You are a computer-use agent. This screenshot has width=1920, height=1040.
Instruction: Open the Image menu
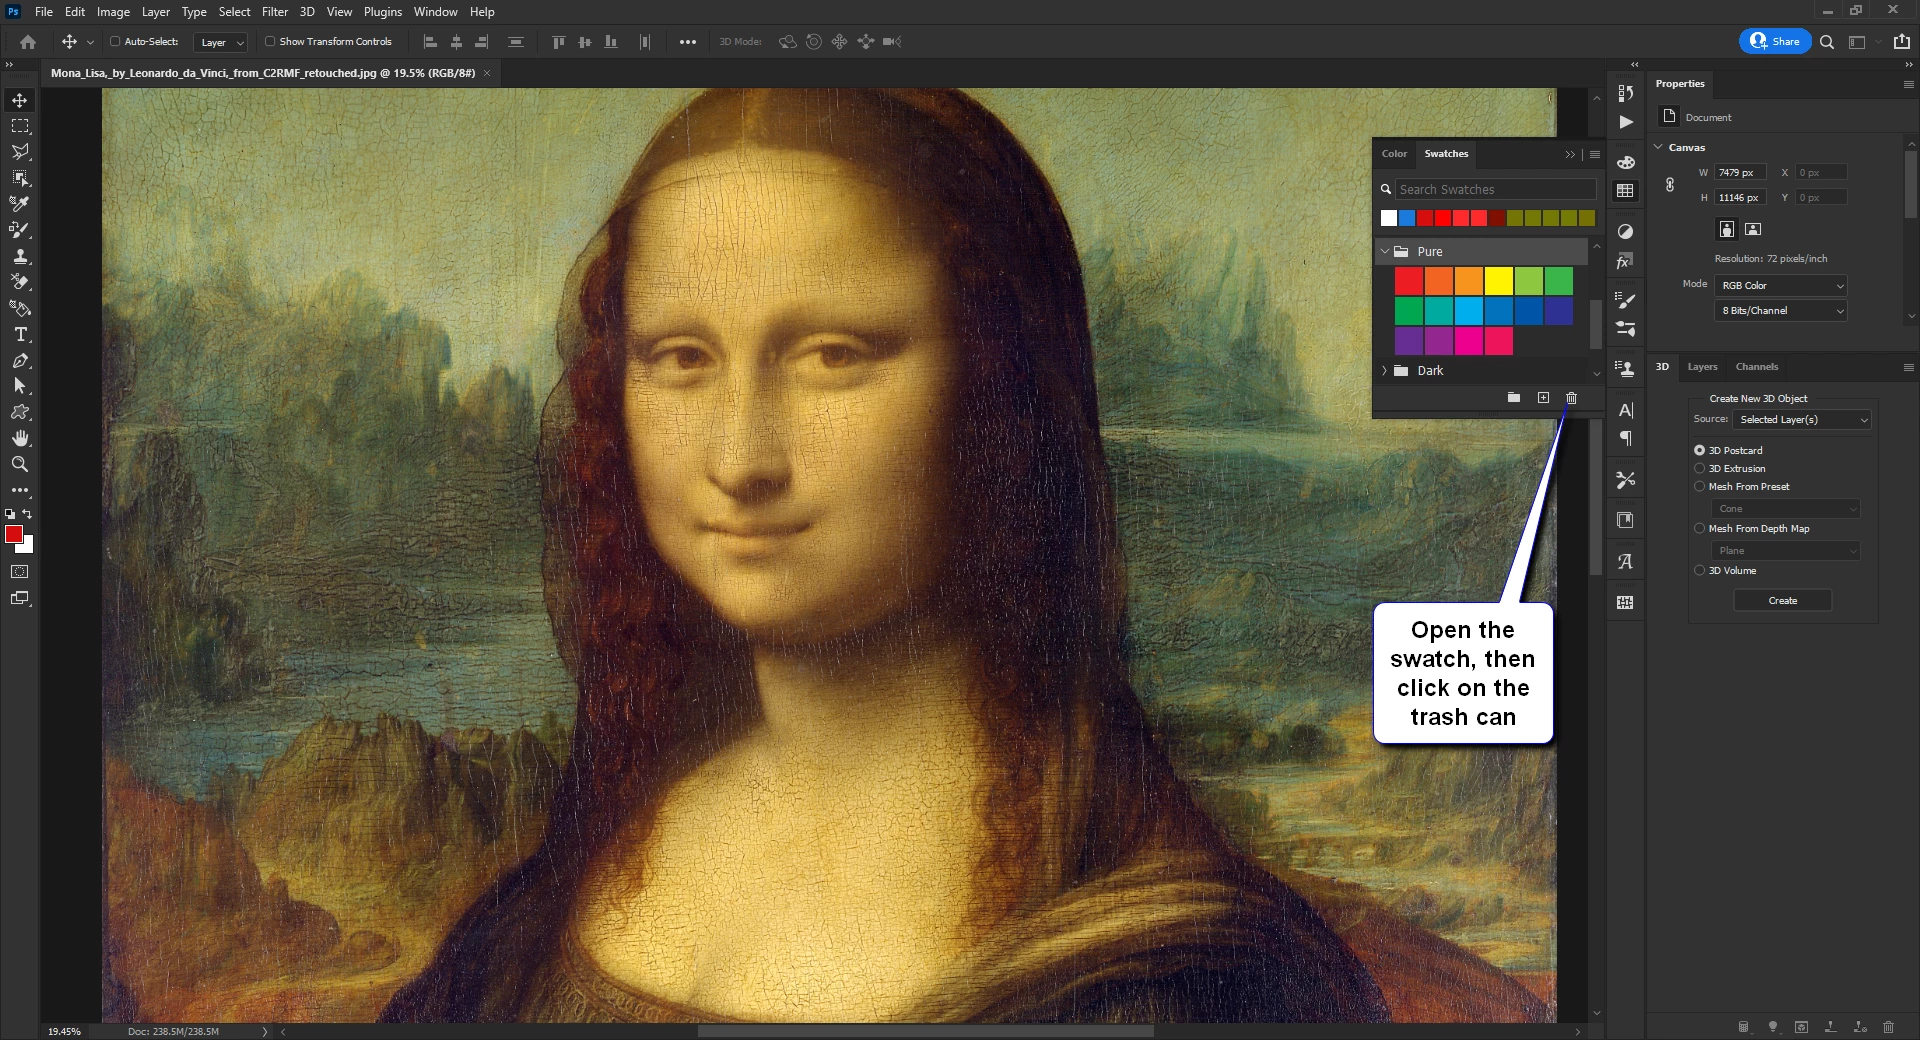pyautogui.click(x=113, y=12)
